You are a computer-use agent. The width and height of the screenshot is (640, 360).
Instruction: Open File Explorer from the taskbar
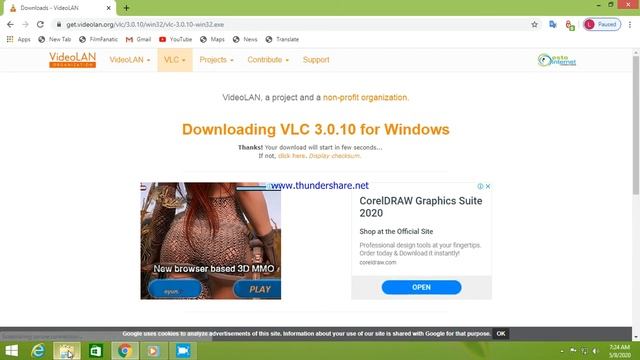coord(67,351)
